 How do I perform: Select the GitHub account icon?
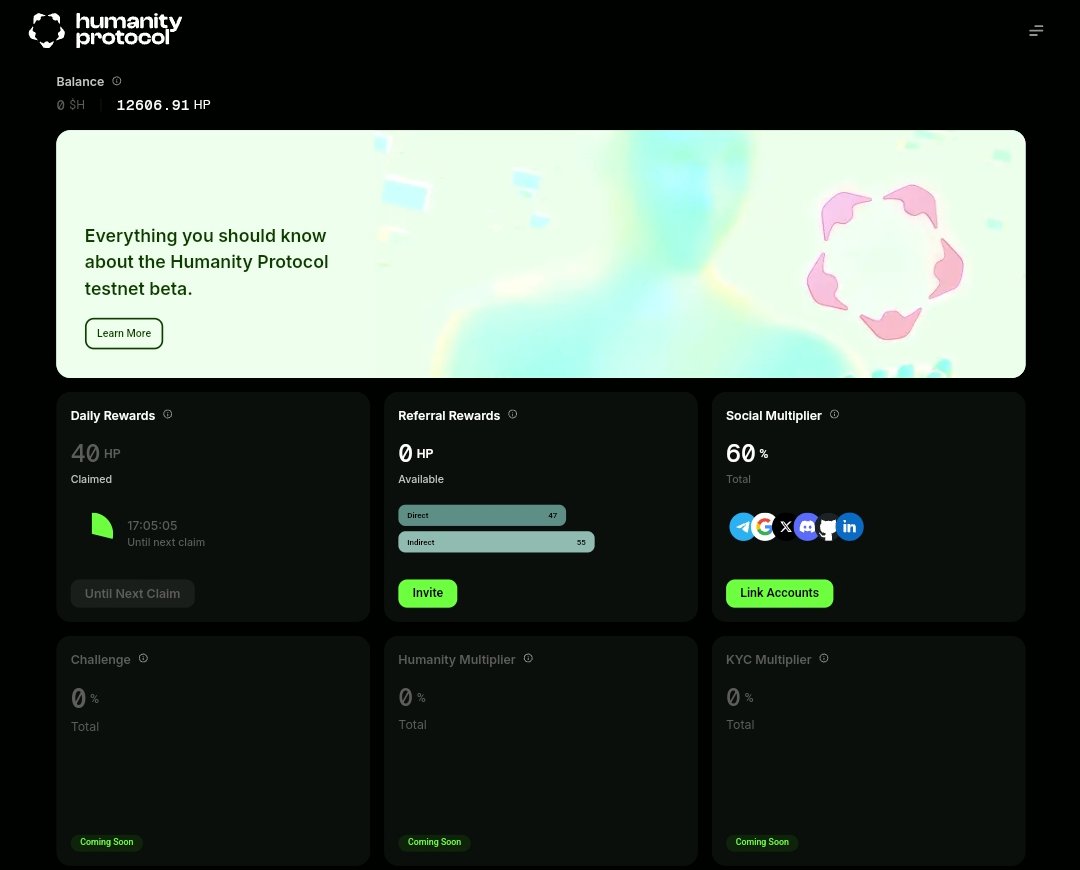[828, 527]
